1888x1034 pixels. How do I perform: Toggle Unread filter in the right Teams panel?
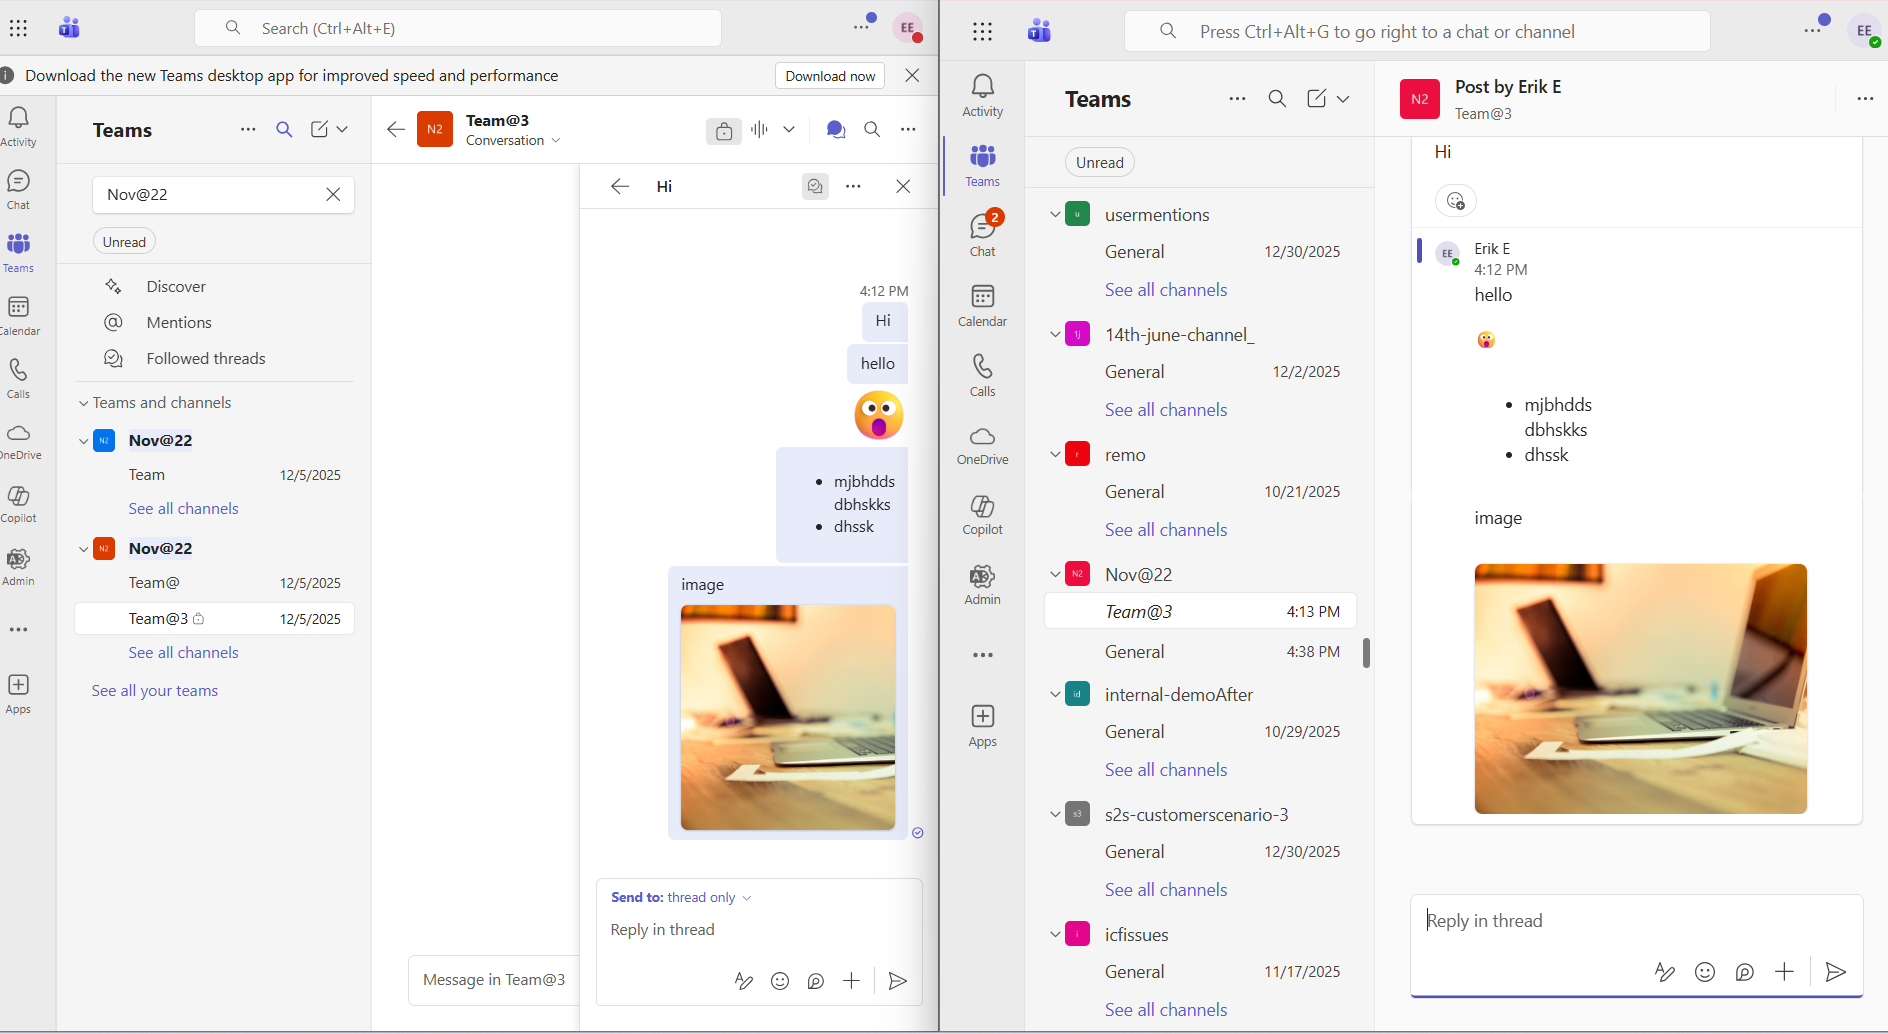click(1098, 161)
